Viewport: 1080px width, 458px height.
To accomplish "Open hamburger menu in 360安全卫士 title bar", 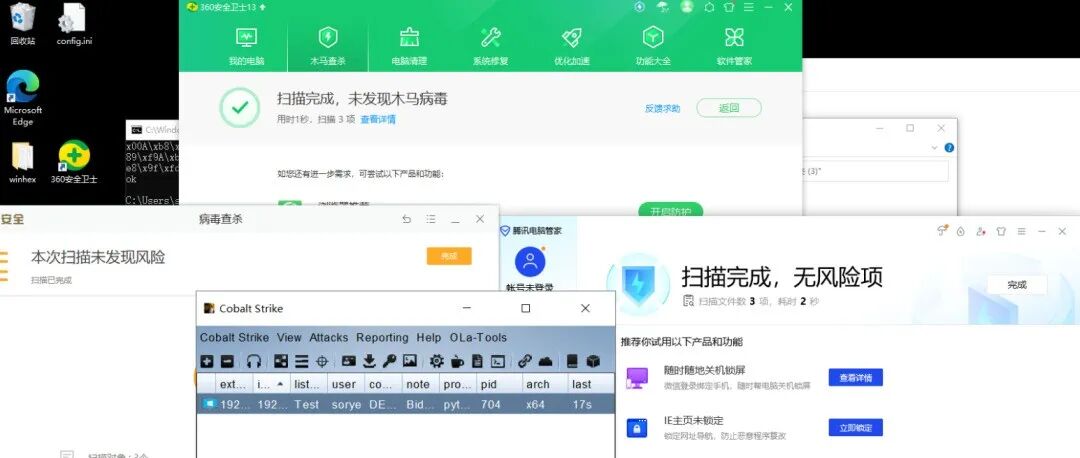I will coord(749,7).
